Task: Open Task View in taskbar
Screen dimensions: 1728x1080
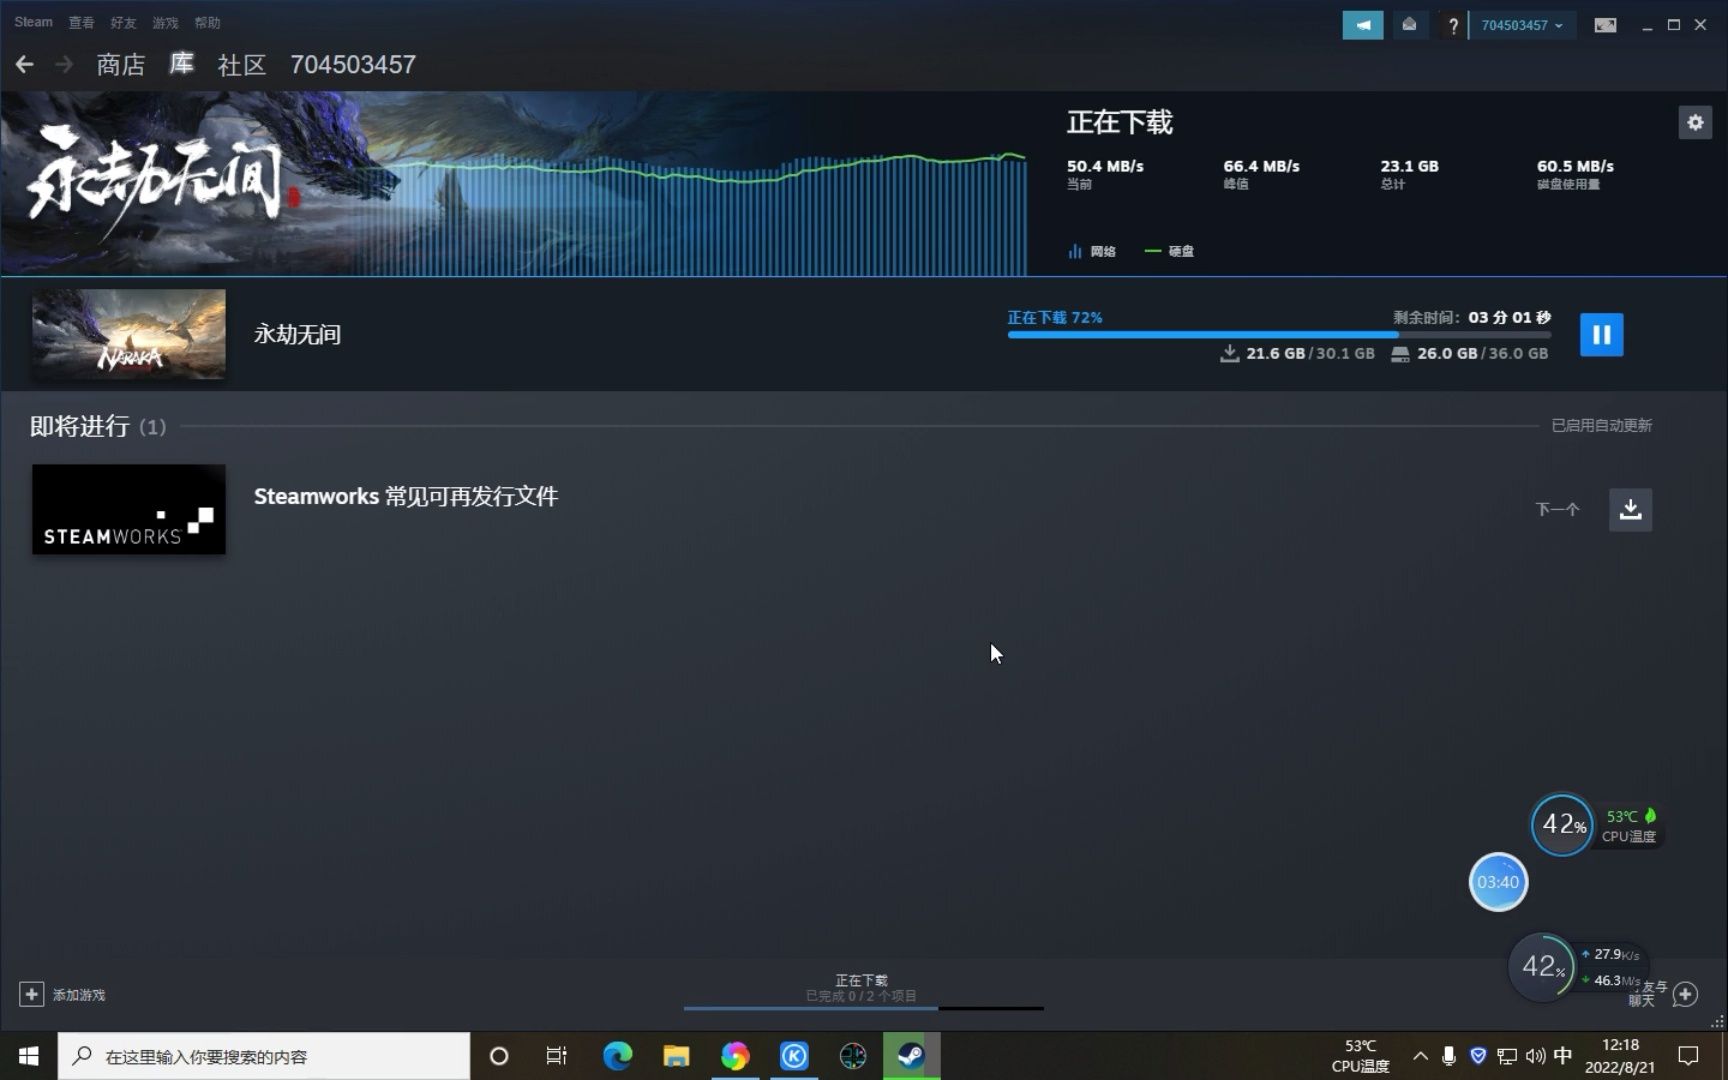Action: point(557,1056)
